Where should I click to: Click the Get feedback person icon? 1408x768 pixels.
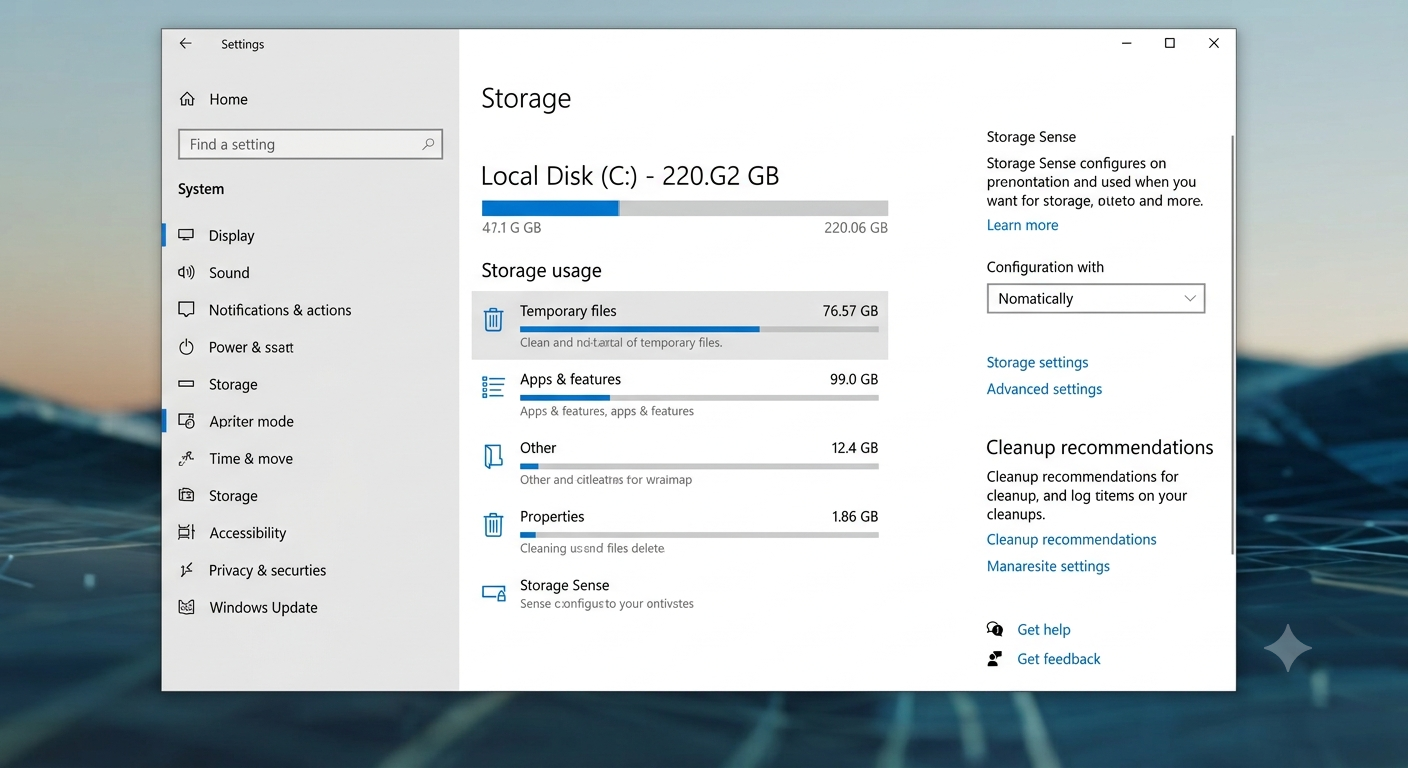pyautogui.click(x=995, y=659)
